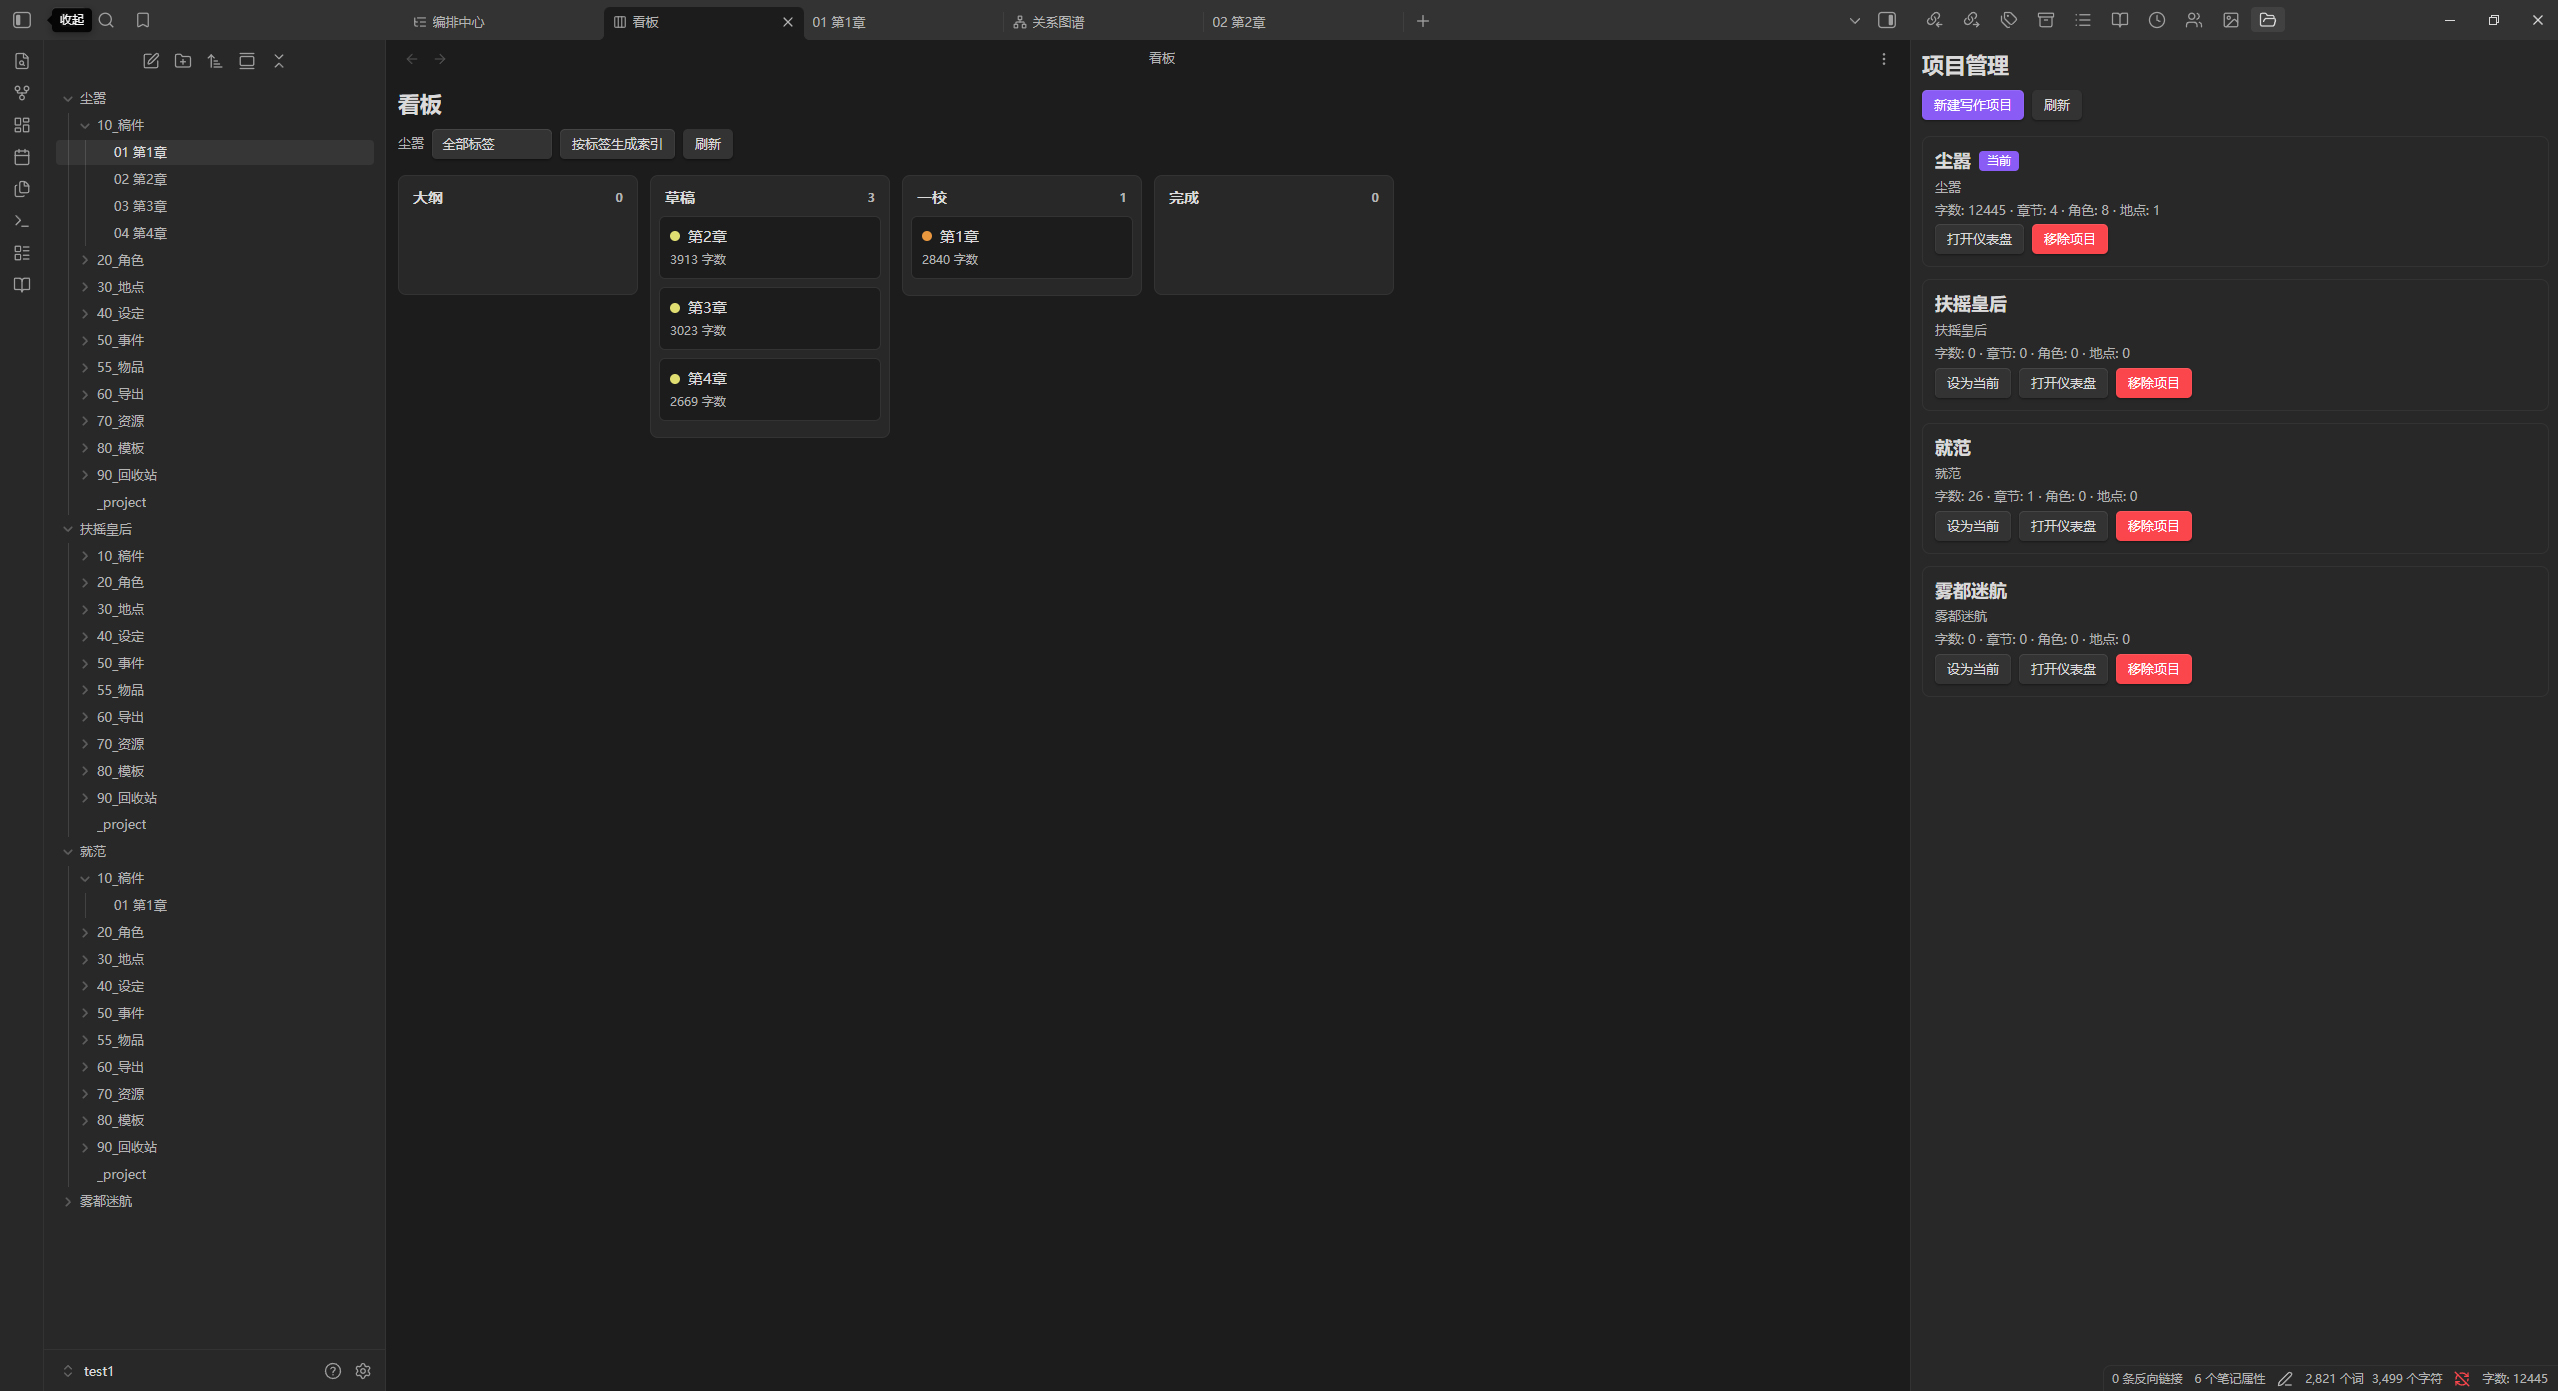Create a new folder in file explorer
The height and width of the screenshot is (1391, 2558).
tap(183, 61)
